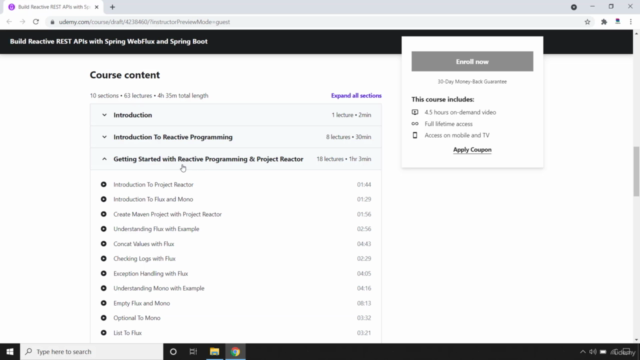Collapse Getting Started with Reactive Programming chevron
Screen dimensions: 640x360
pyautogui.click(x=104, y=159)
